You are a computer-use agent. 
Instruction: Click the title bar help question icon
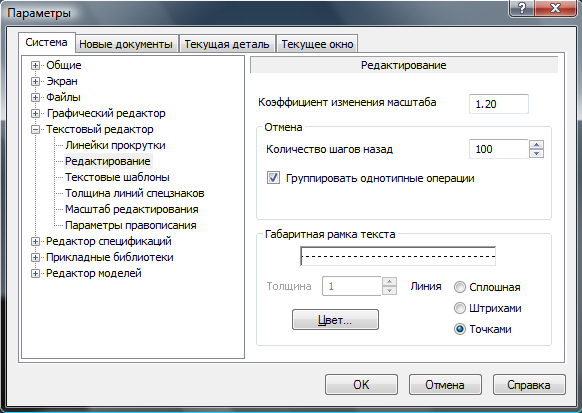[x=521, y=8]
